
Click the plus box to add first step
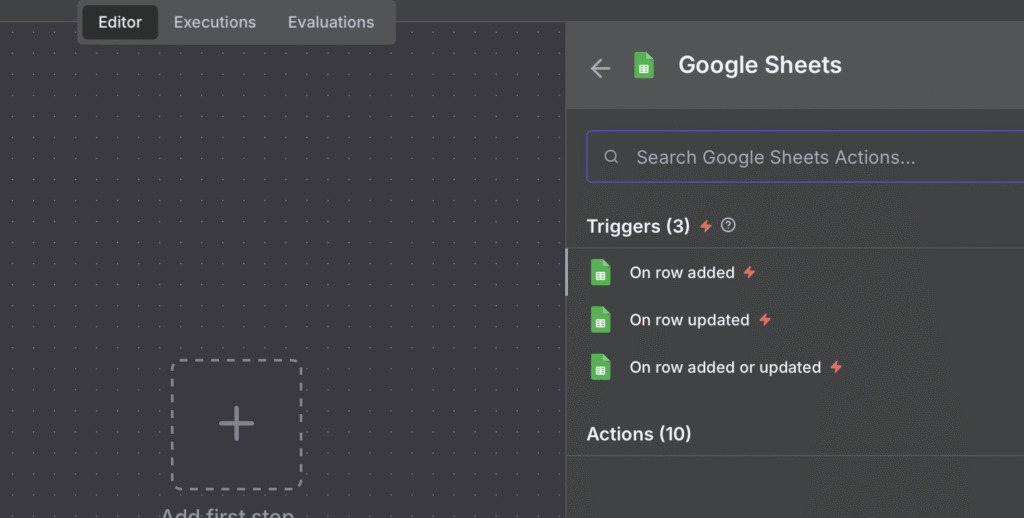click(x=236, y=424)
